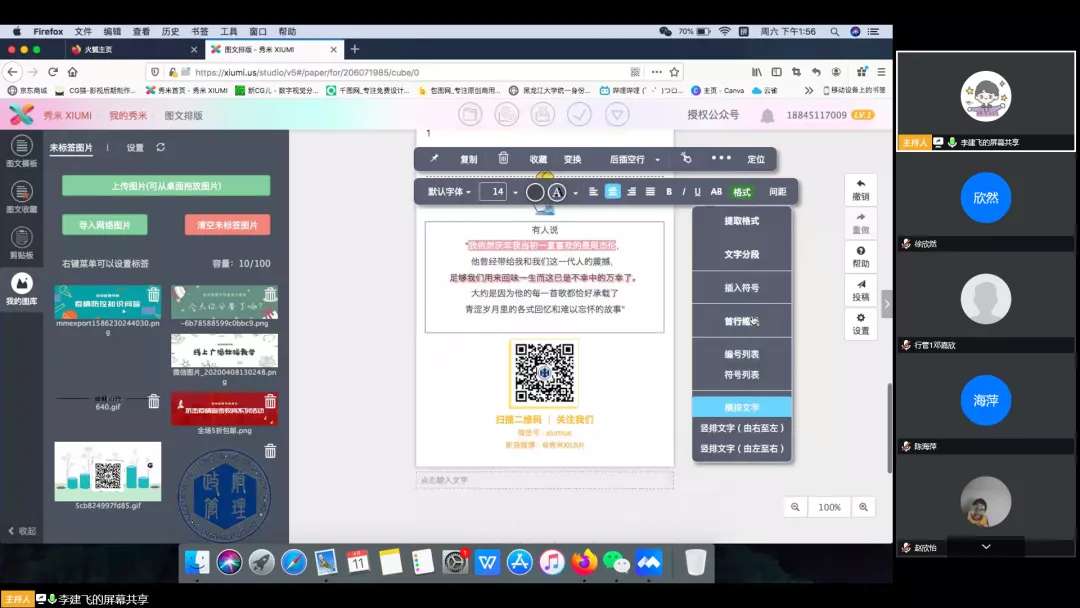Image resolution: width=1080 pixels, height=608 pixels.
Task: Click the pin icon in the floating toolbar
Action: (434, 159)
